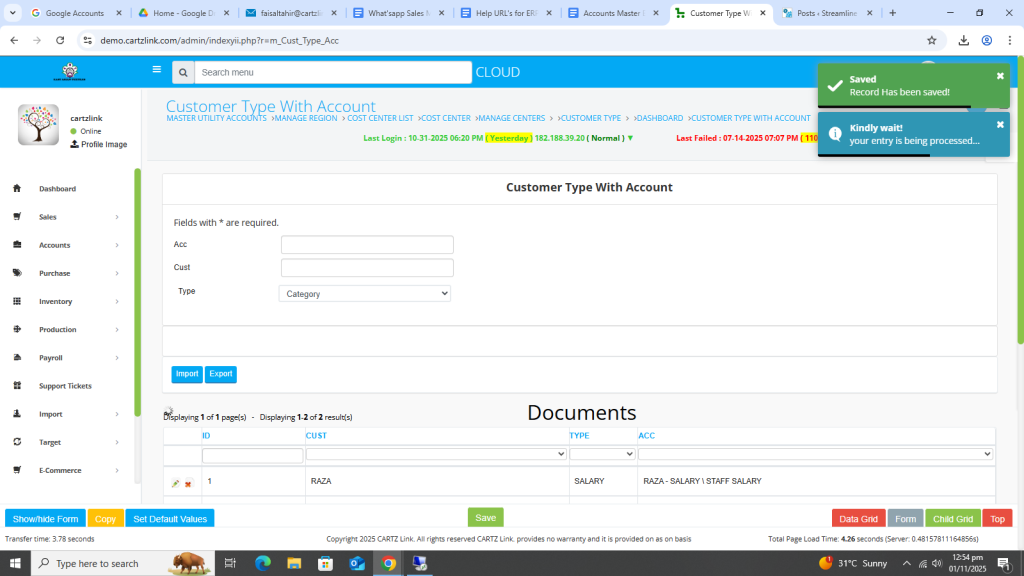The image size is (1024, 576).
Task: Click the green Save button
Action: 485,518
